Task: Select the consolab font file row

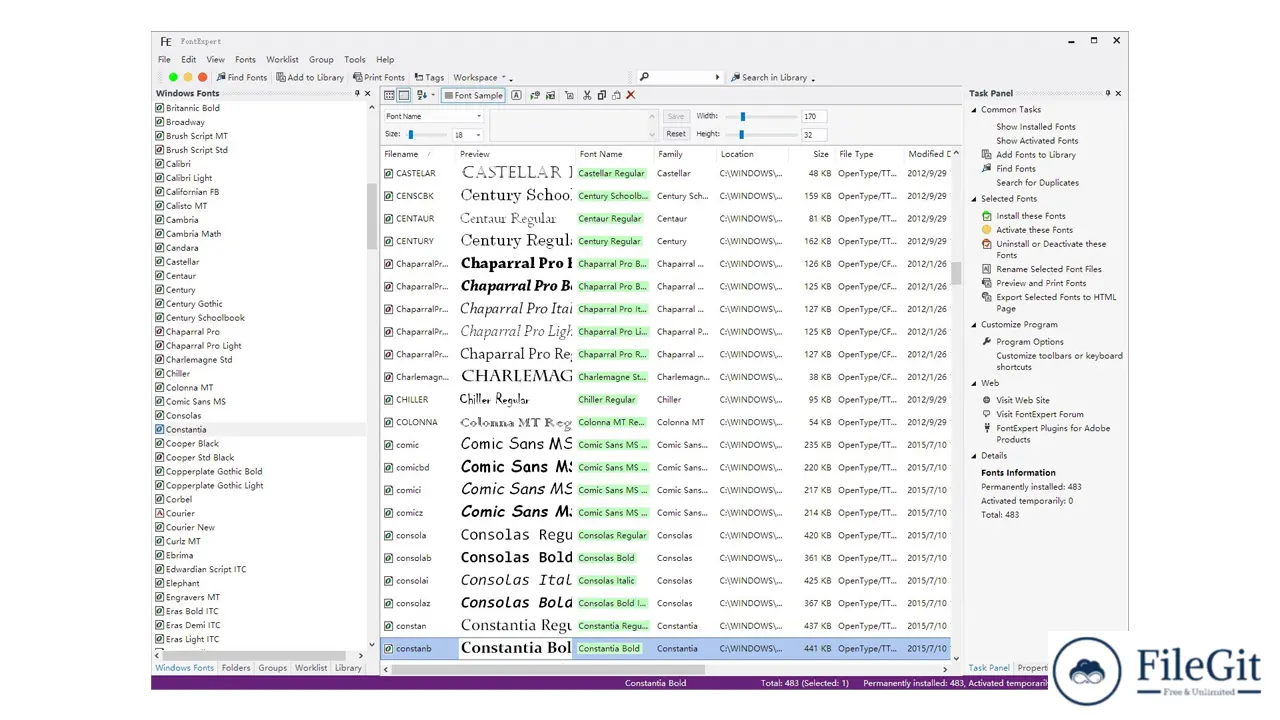Action: (x=665, y=558)
